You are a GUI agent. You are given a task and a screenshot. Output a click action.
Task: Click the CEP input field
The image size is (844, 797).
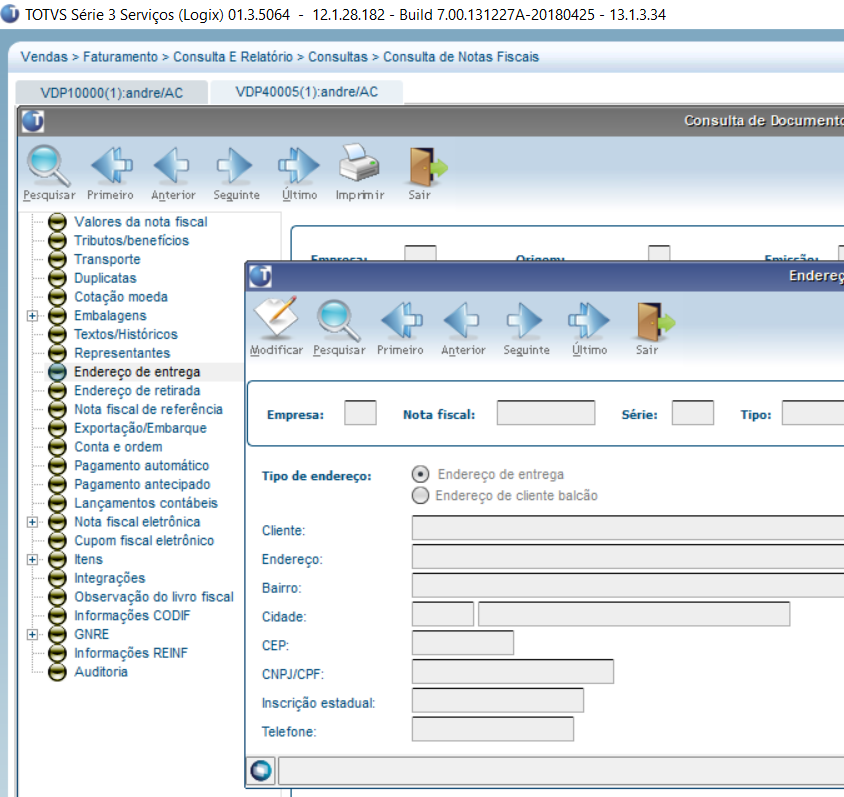[463, 643]
